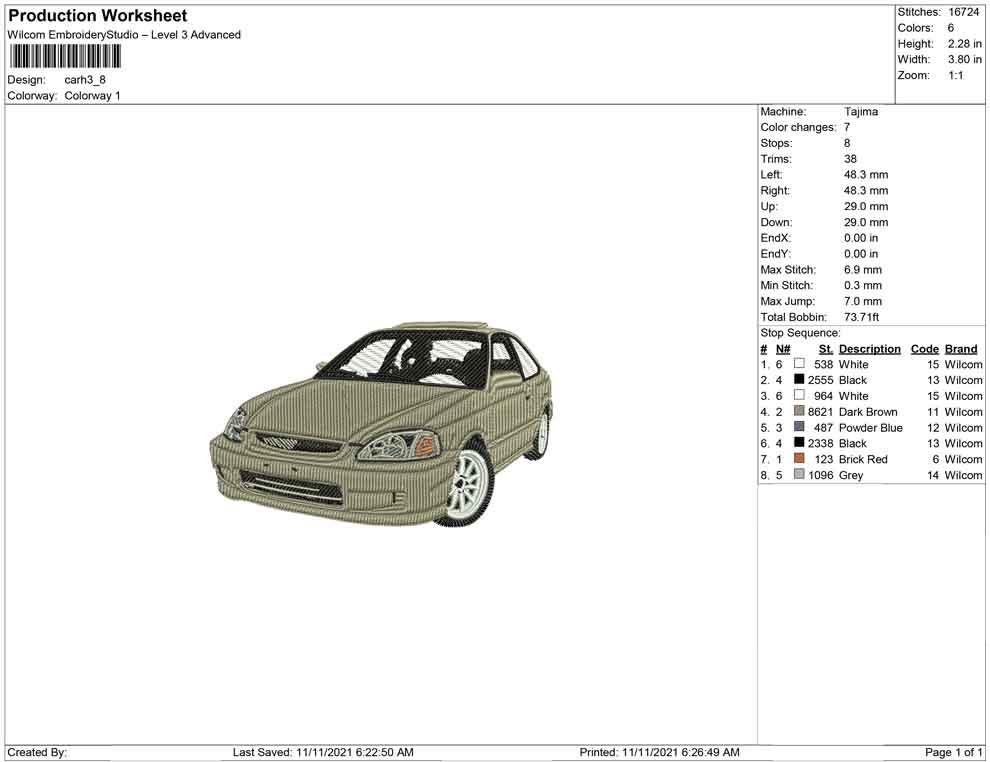Select the Black swatch for stop 2

tap(798, 380)
